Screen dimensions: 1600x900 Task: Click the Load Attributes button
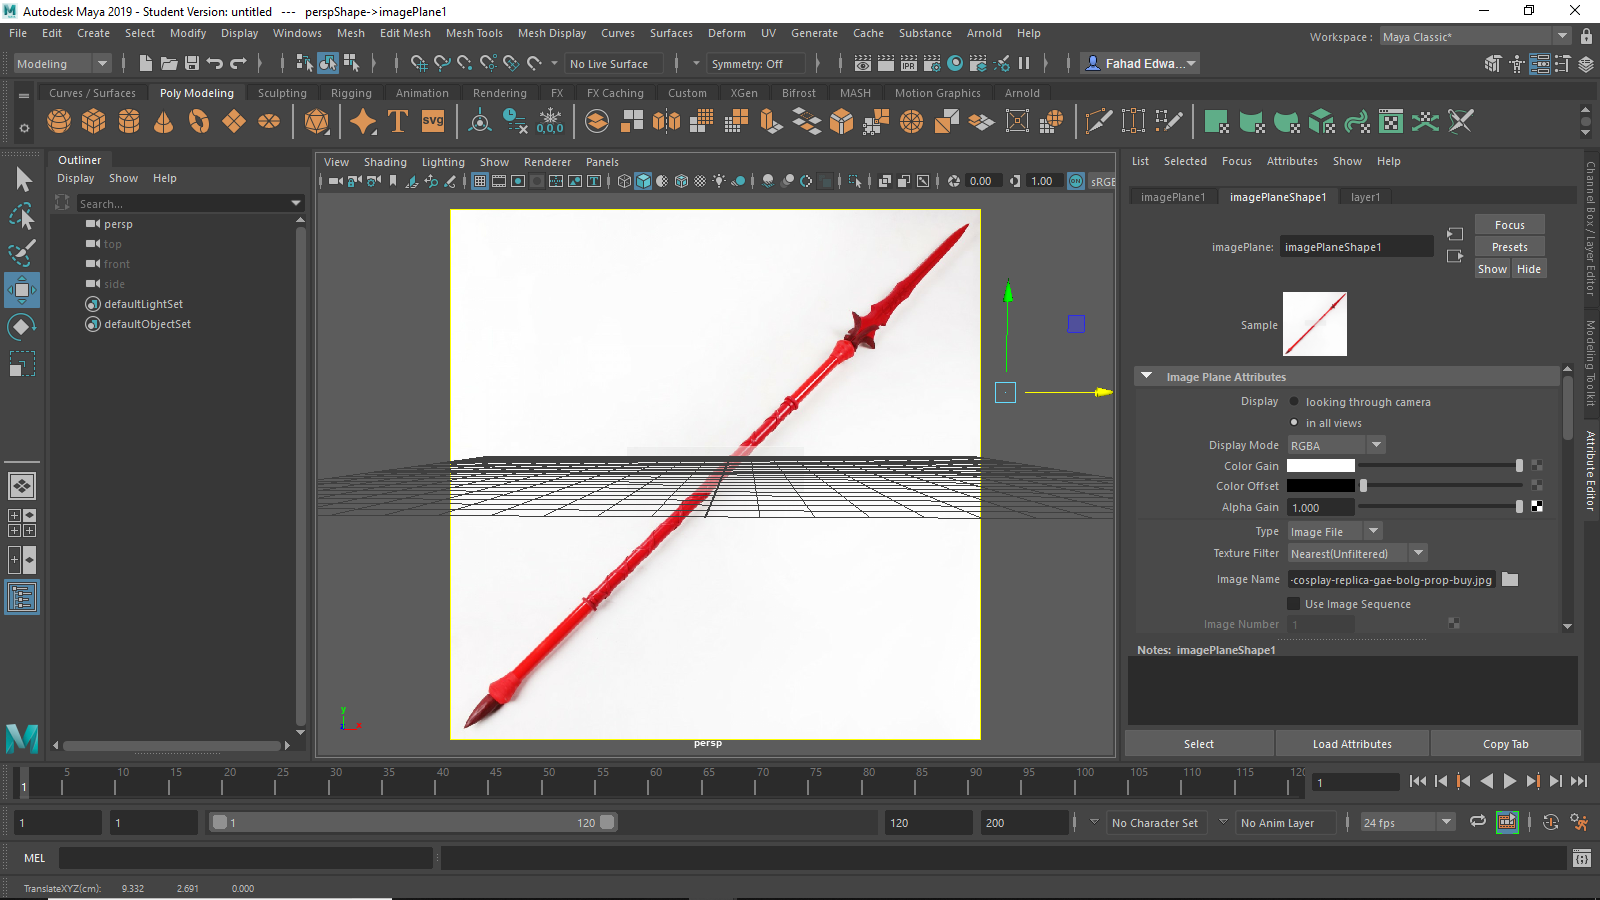click(1352, 744)
